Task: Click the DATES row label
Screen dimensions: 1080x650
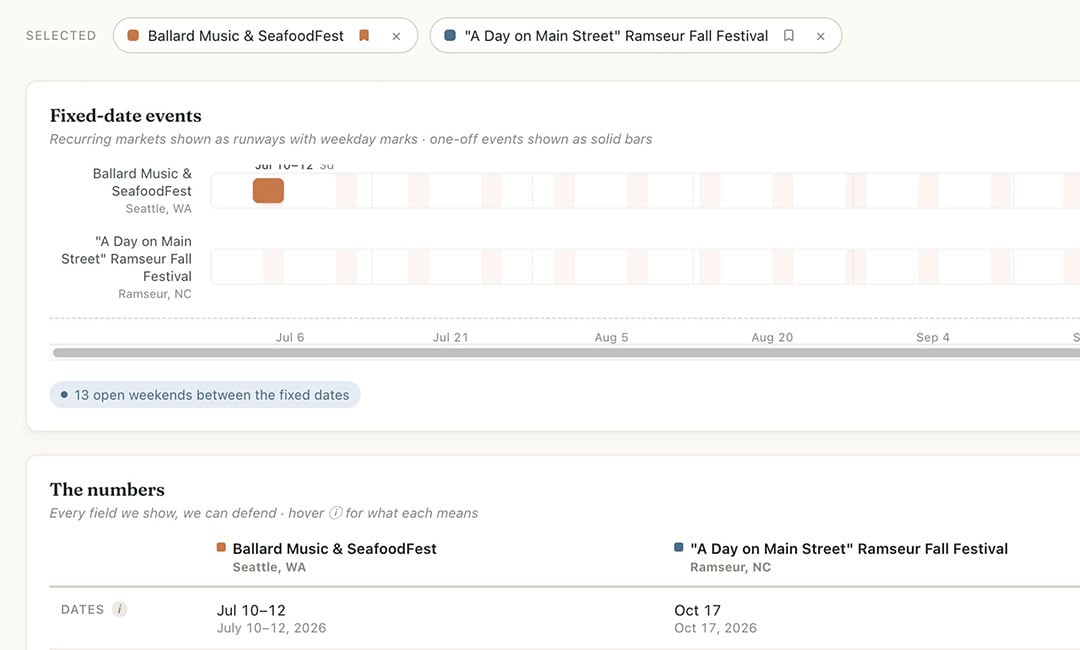Action: click(83, 609)
